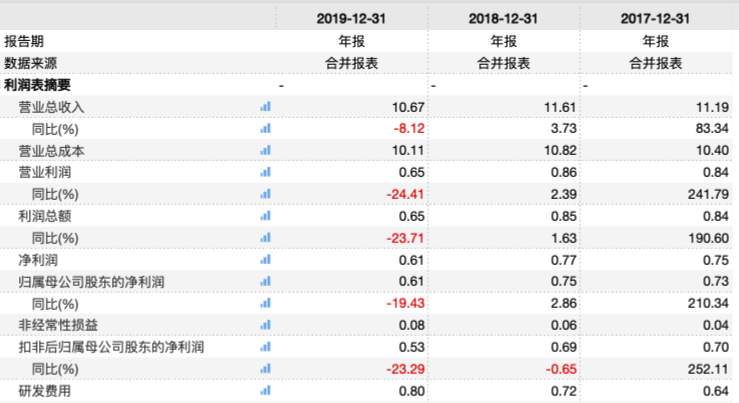Click chart icon for 营业总收入 row
The image size is (739, 403).
[265, 107]
